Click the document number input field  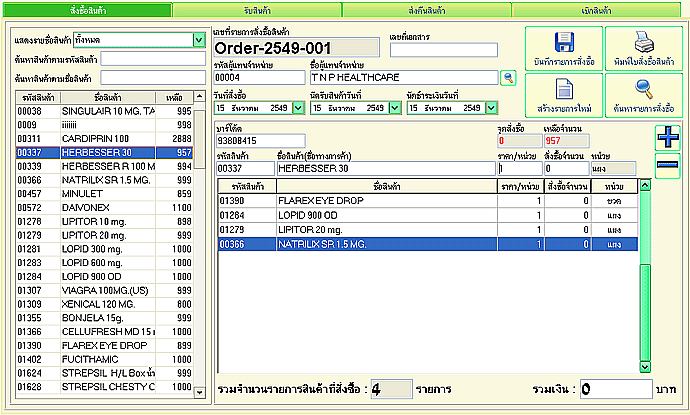(x=444, y=50)
